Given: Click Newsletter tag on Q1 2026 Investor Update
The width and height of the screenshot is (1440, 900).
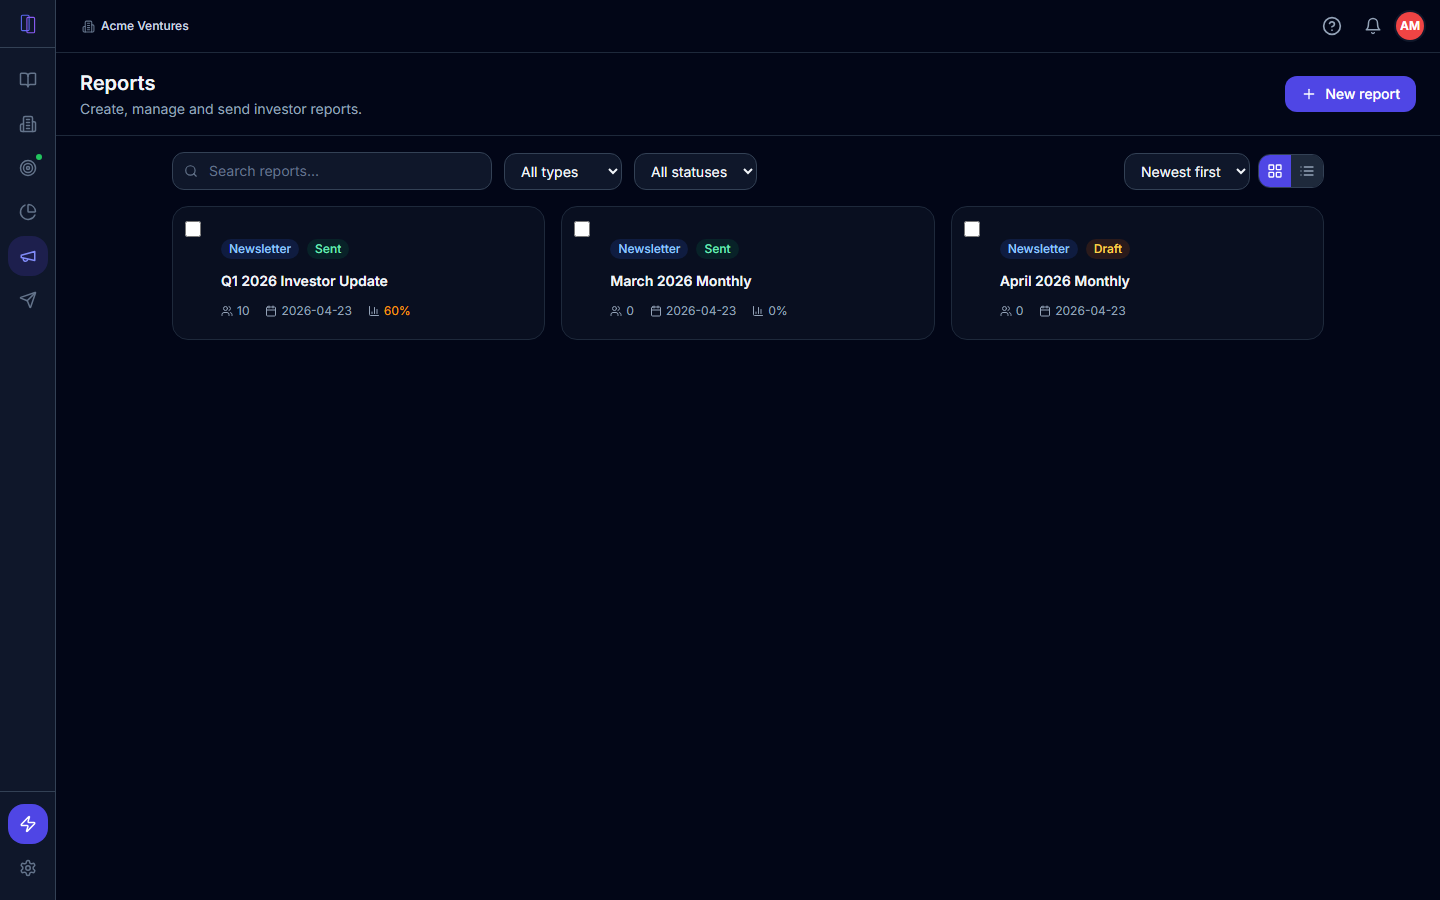Looking at the screenshot, I should tap(260, 249).
